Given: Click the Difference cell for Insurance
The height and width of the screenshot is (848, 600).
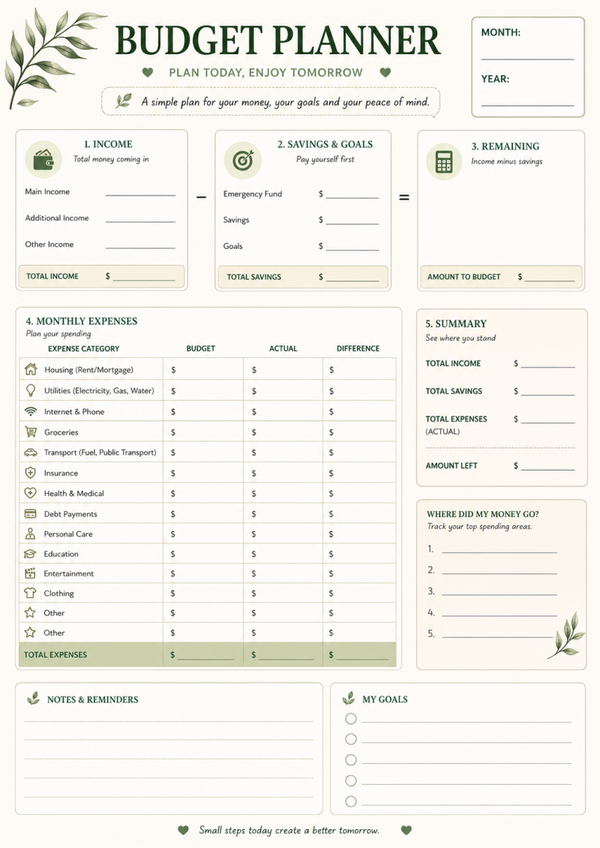Looking at the screenshot, I should pyautogui.click(x=359, y=473).
